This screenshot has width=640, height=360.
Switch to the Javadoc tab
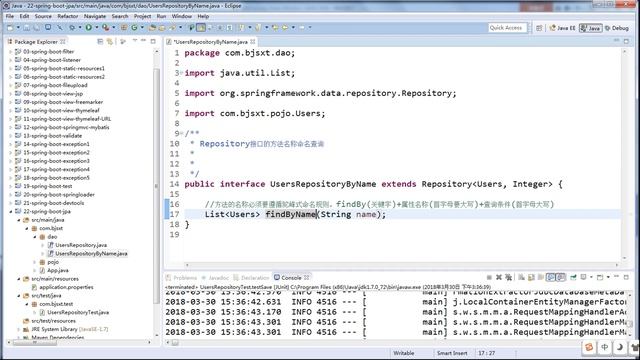pos(215,278)
